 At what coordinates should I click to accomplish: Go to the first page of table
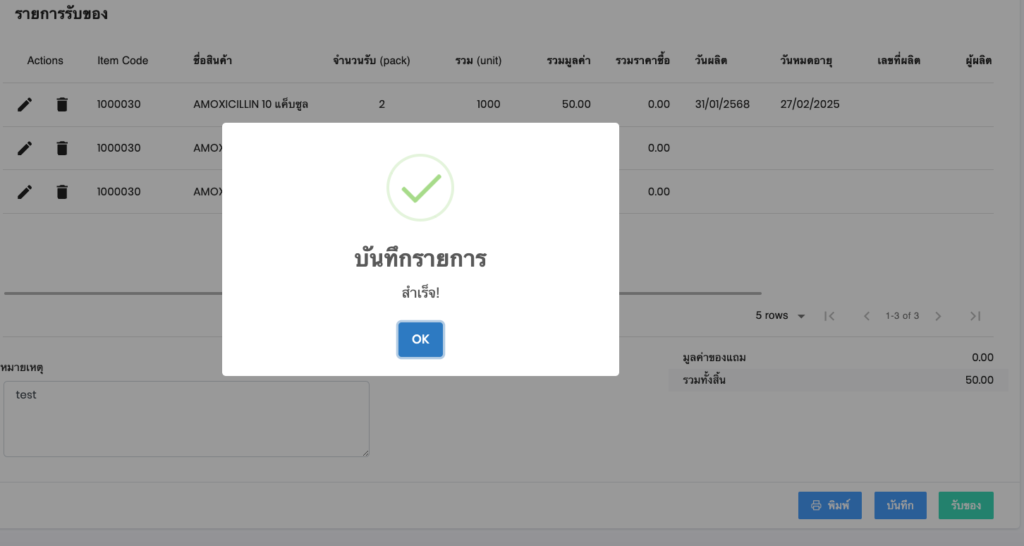[x=829, y=316]
